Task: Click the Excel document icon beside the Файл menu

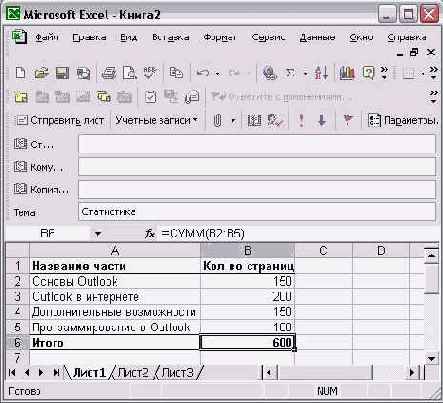Action: pos(19,36)
